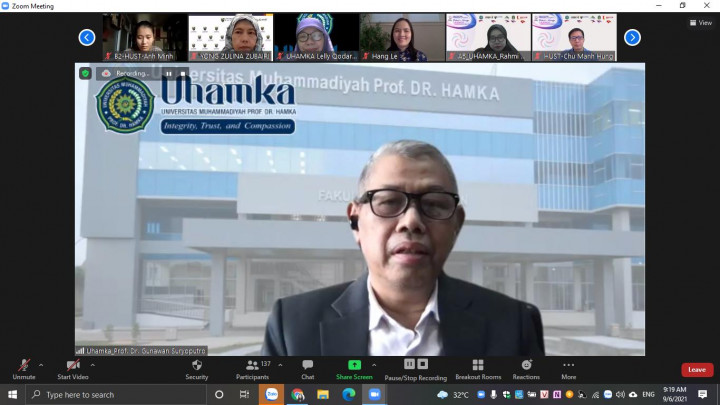720x405 pixels.
Task: Open the volume speaker tray icon
Action: (x=620, y=394)
